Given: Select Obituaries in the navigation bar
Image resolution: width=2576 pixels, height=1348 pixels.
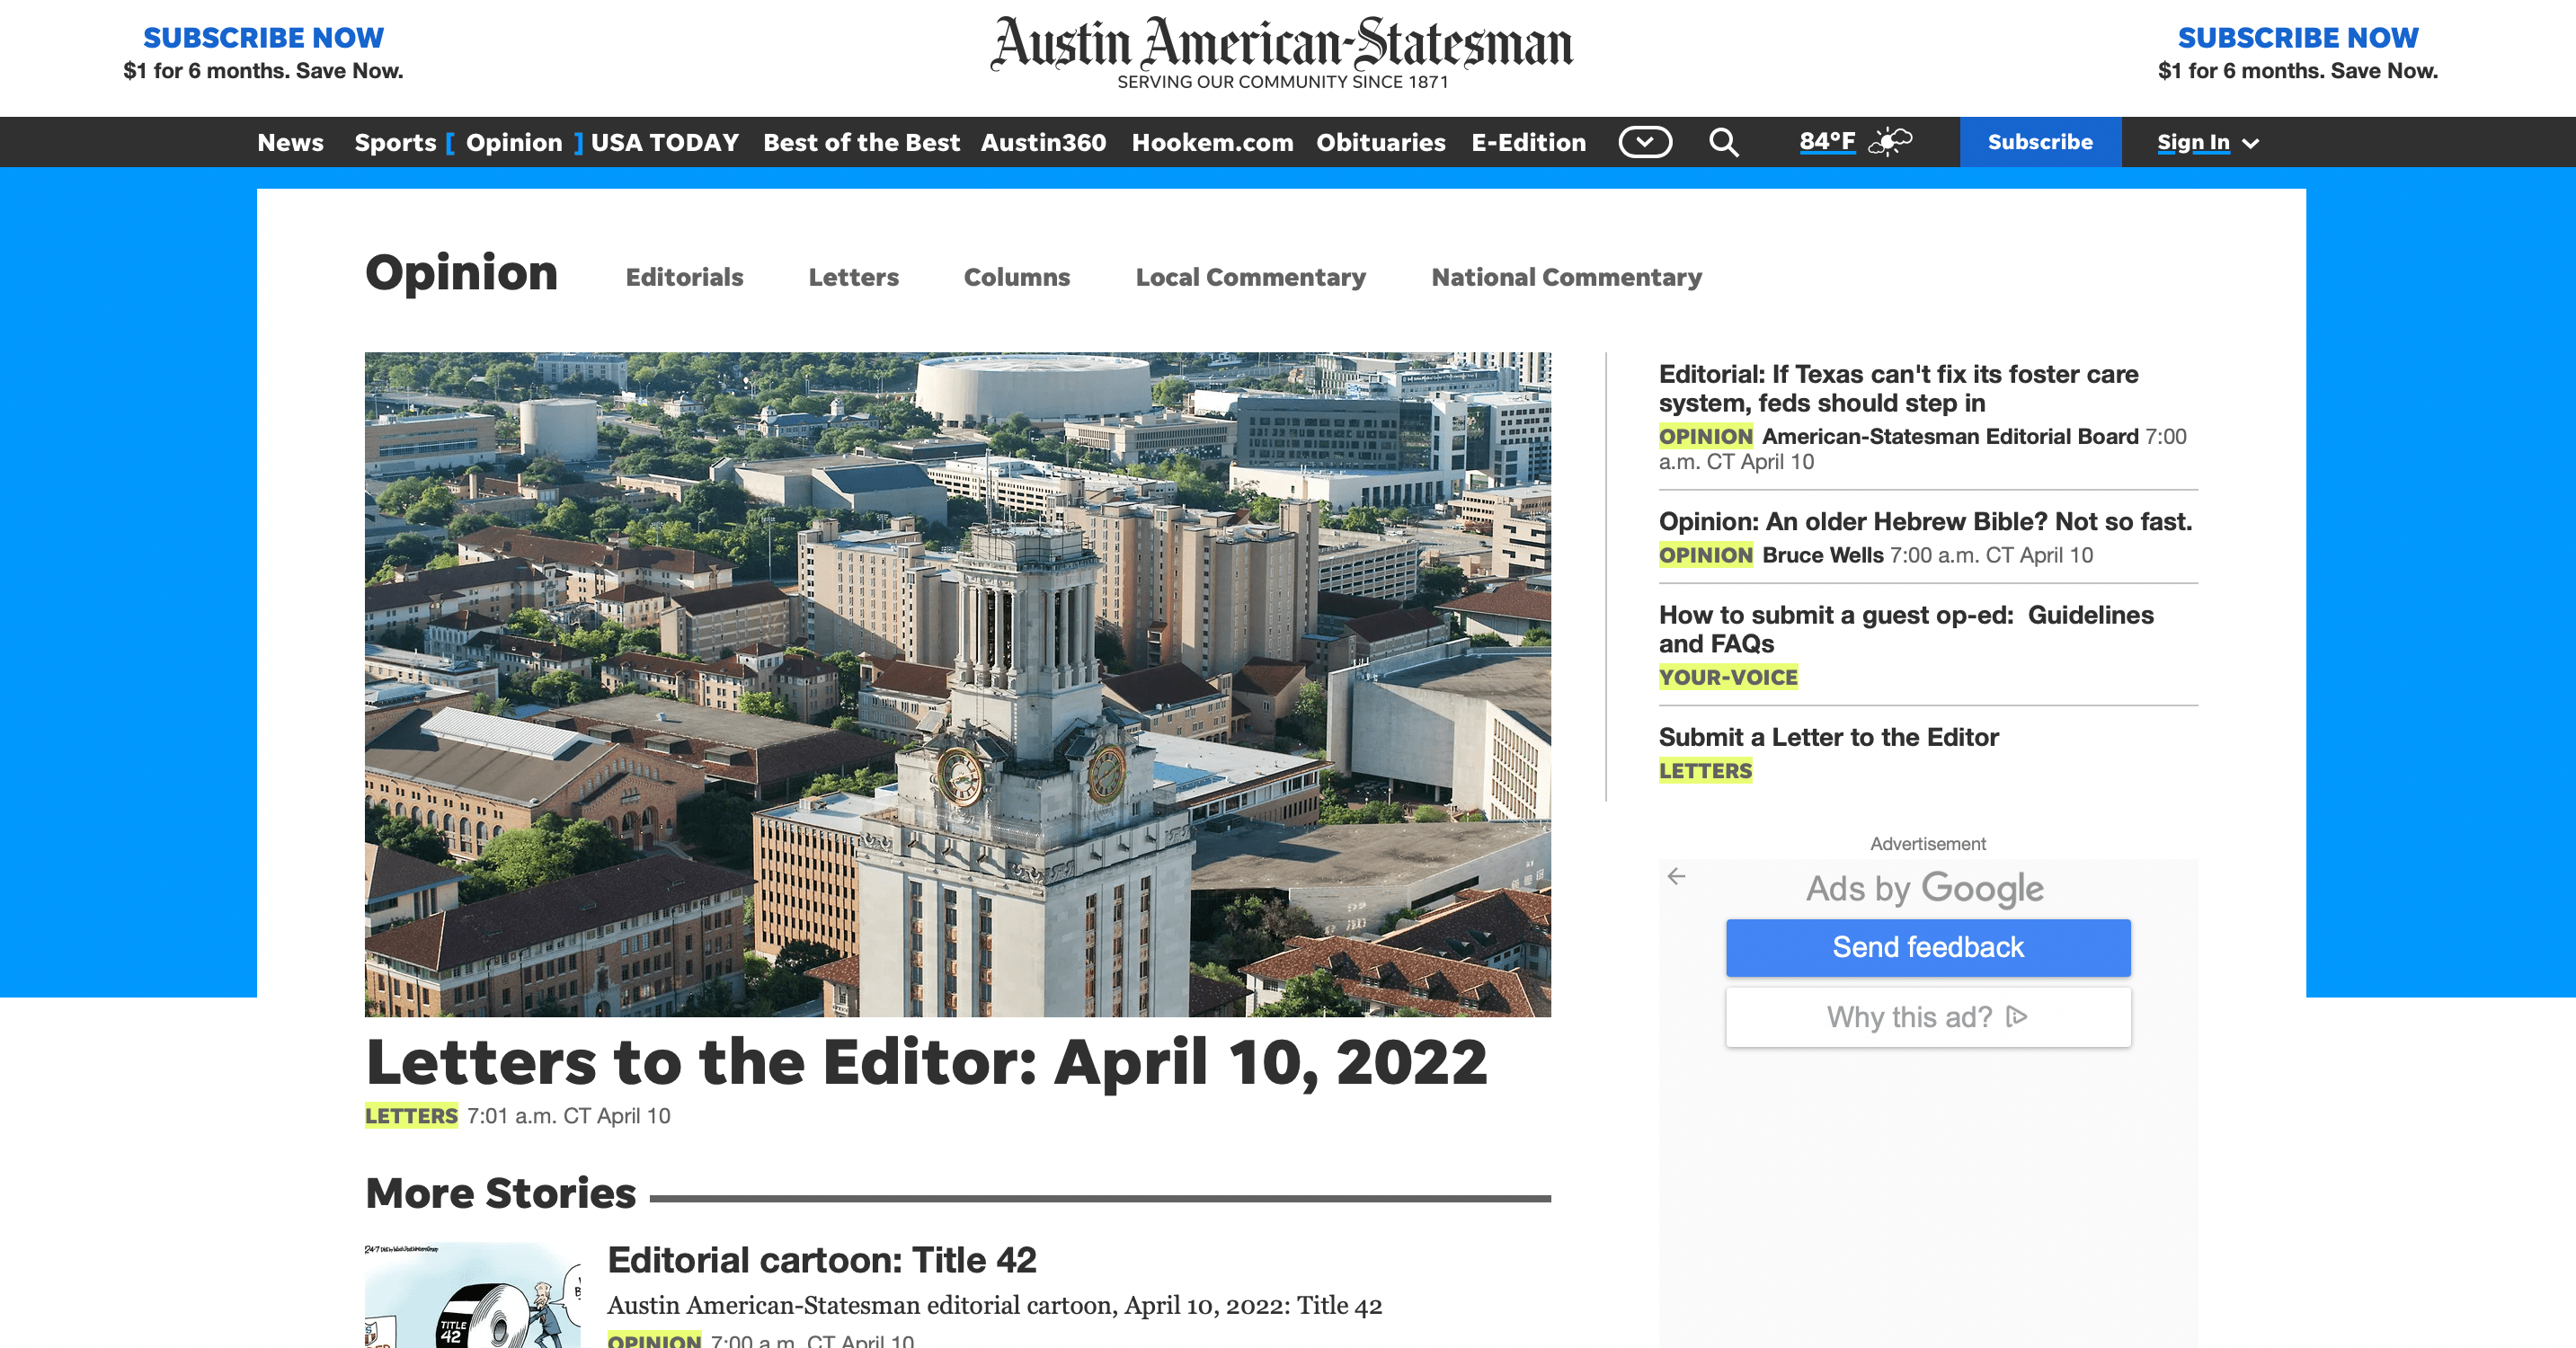Looking at the screenshot, I should [1380, 142].
